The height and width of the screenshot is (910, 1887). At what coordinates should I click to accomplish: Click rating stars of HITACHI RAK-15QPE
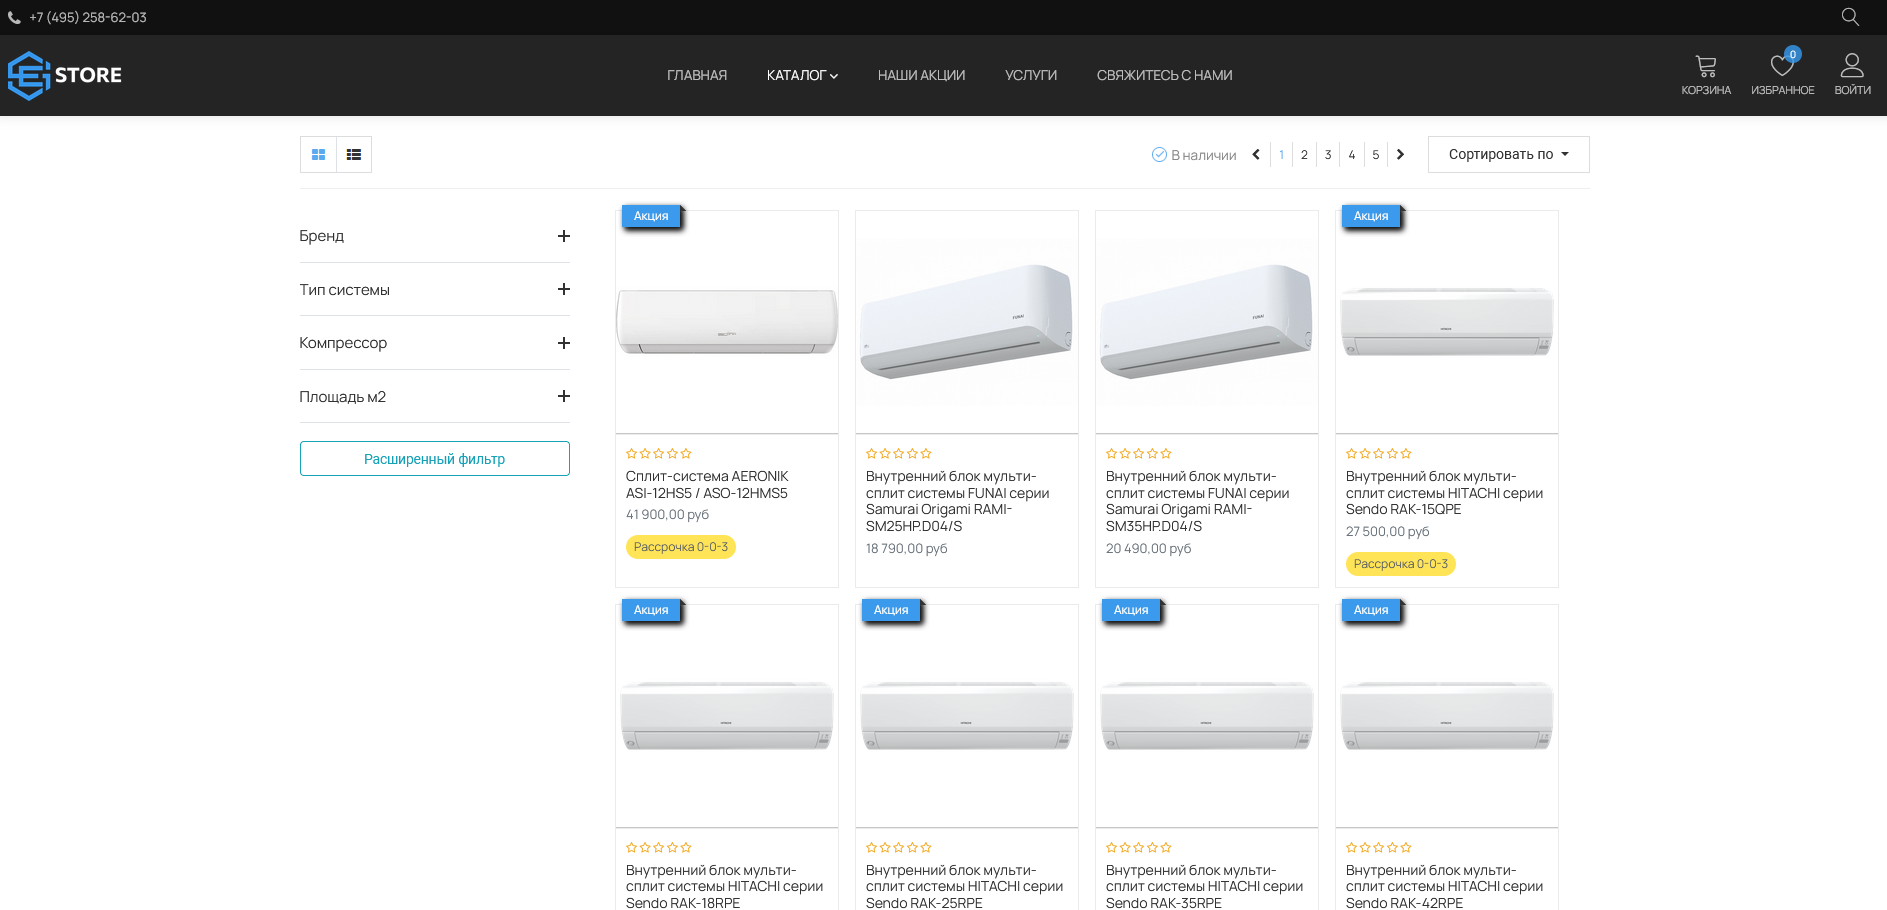click(1378, 454)
